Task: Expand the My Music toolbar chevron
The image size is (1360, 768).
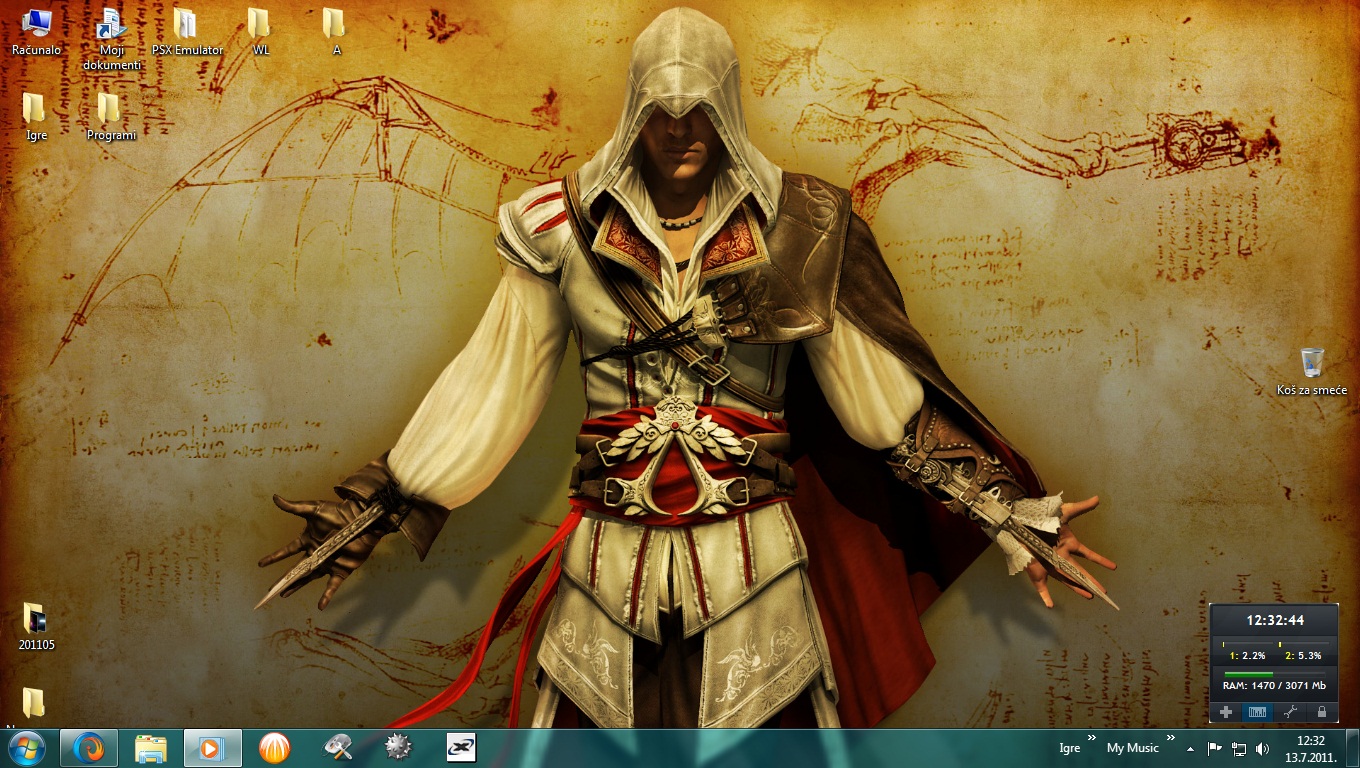Action: pos(1171,738)
